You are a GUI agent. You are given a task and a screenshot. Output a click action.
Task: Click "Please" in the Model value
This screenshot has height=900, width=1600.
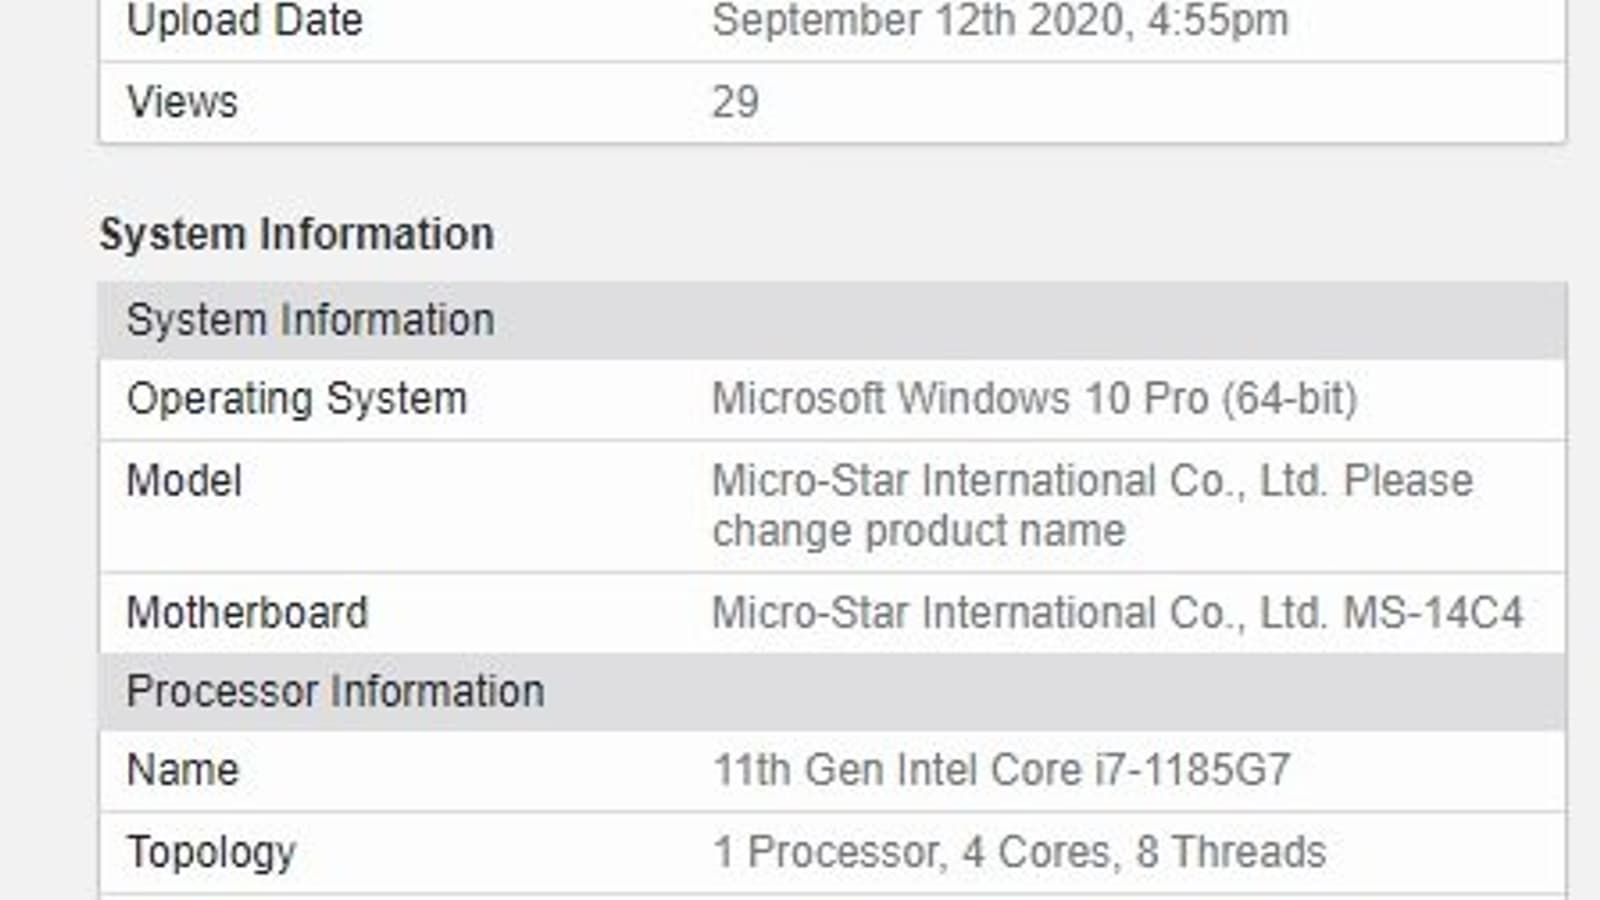pos(1408,481)
